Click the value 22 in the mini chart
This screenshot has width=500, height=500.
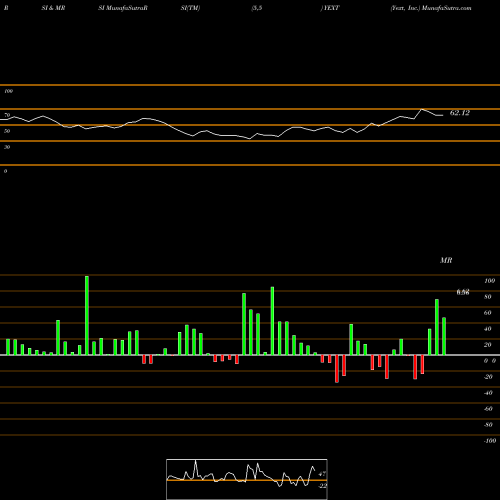tap(322, 486)
